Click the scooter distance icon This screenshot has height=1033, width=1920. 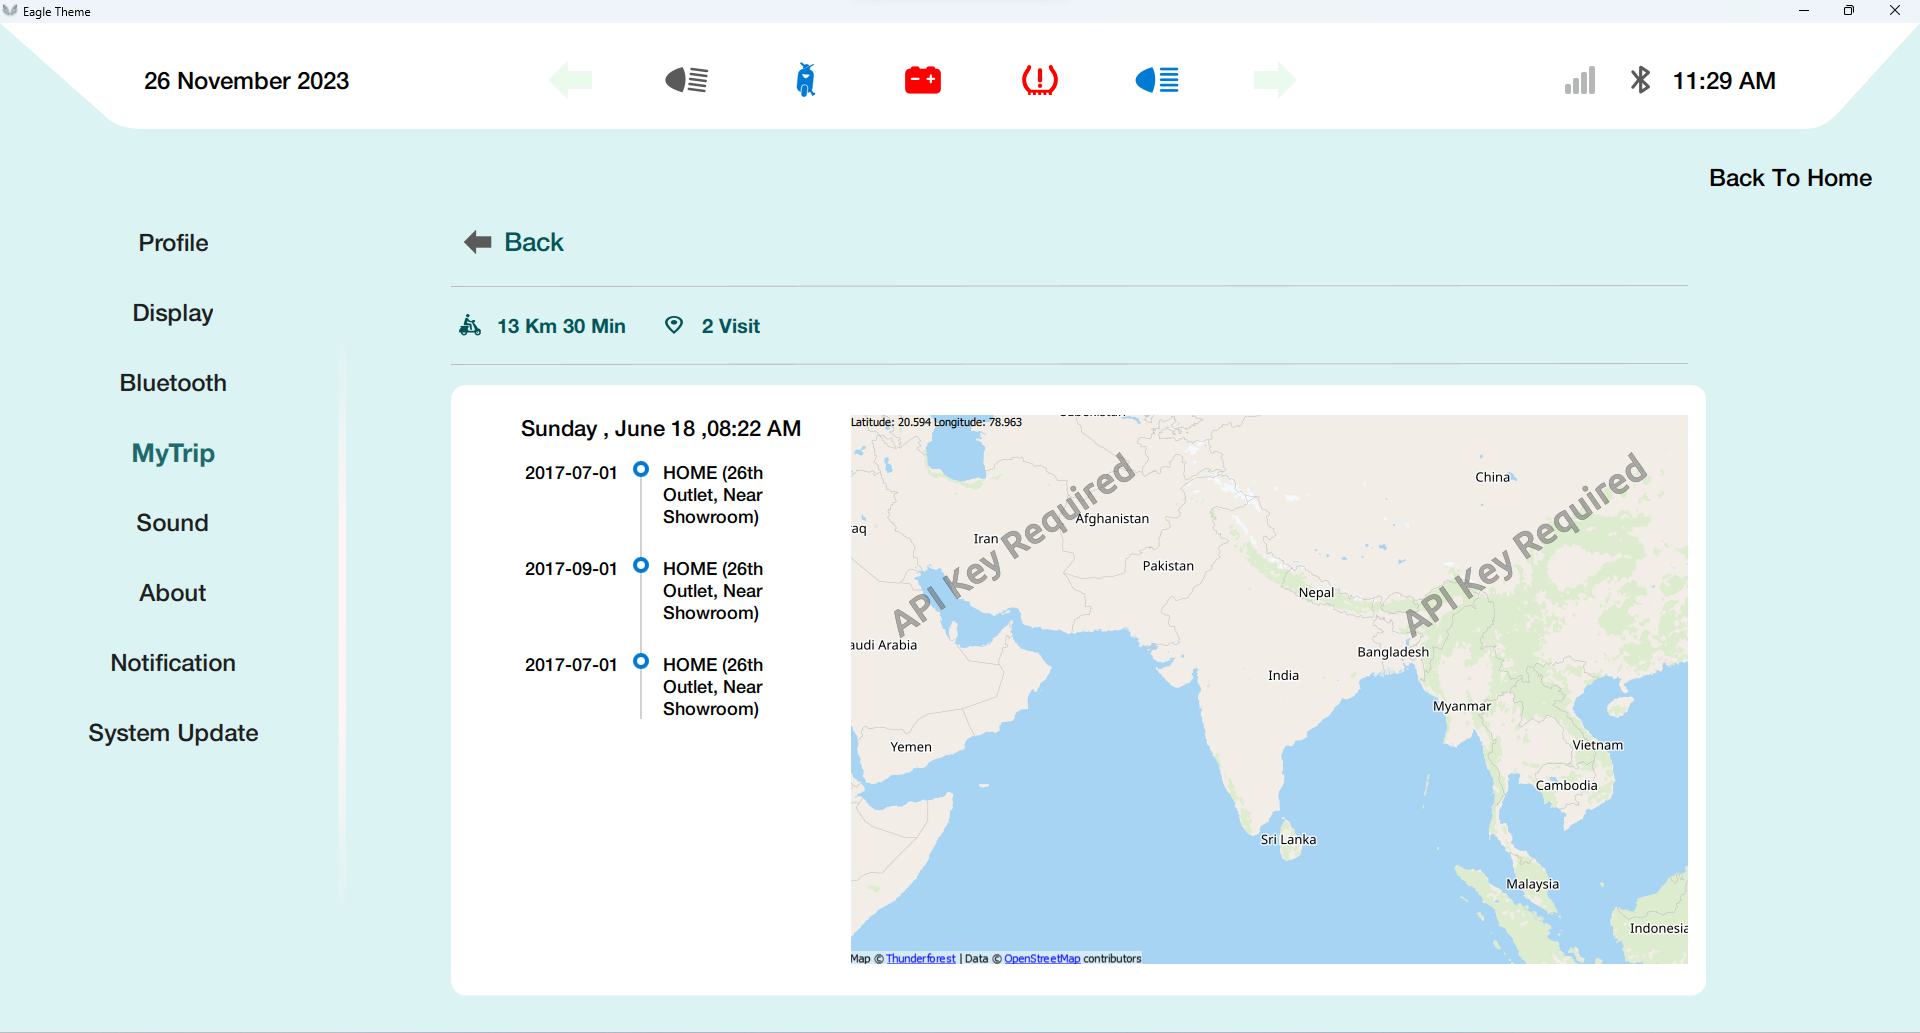click(470, 325)
